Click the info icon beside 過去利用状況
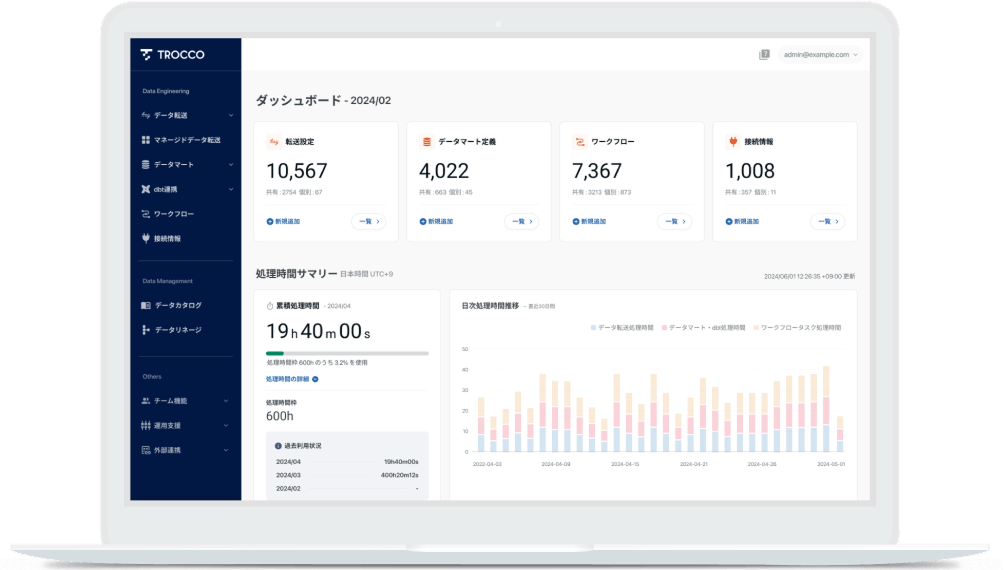 click(278, 445)
